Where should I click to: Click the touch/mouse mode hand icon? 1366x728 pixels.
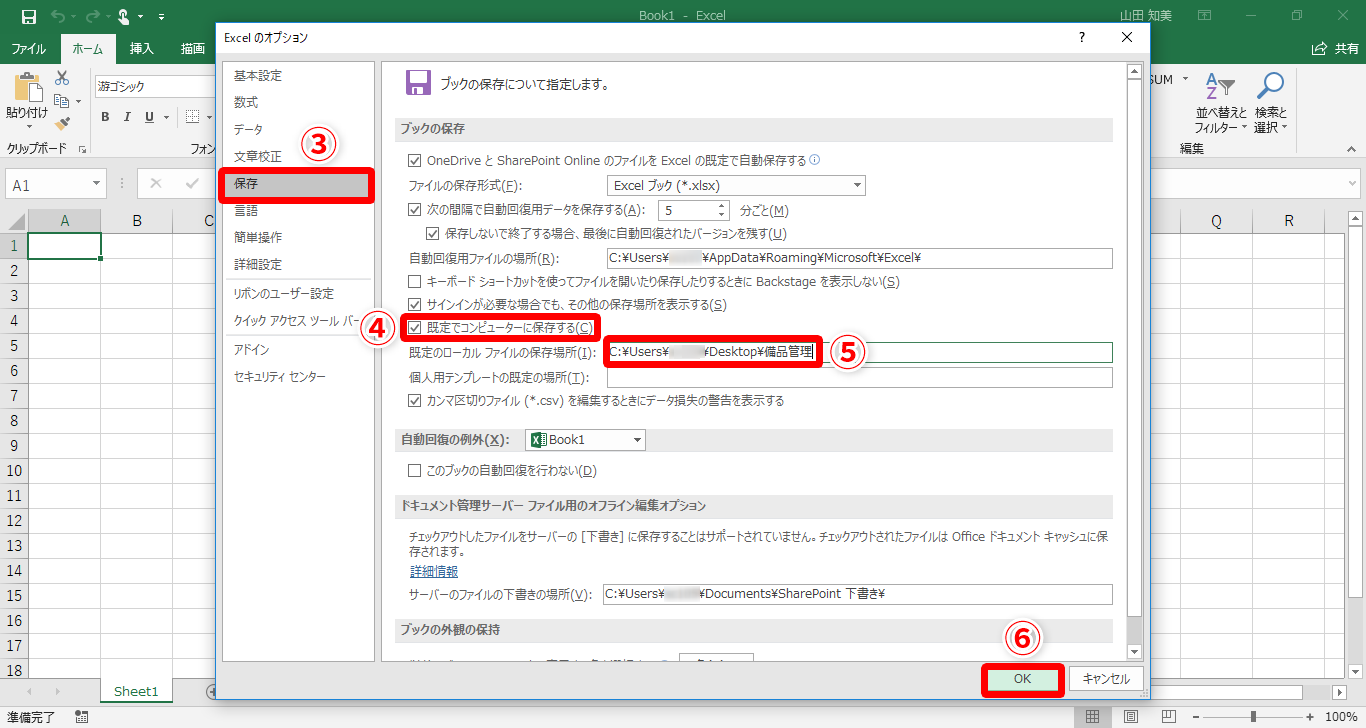(x=124, y=16)
